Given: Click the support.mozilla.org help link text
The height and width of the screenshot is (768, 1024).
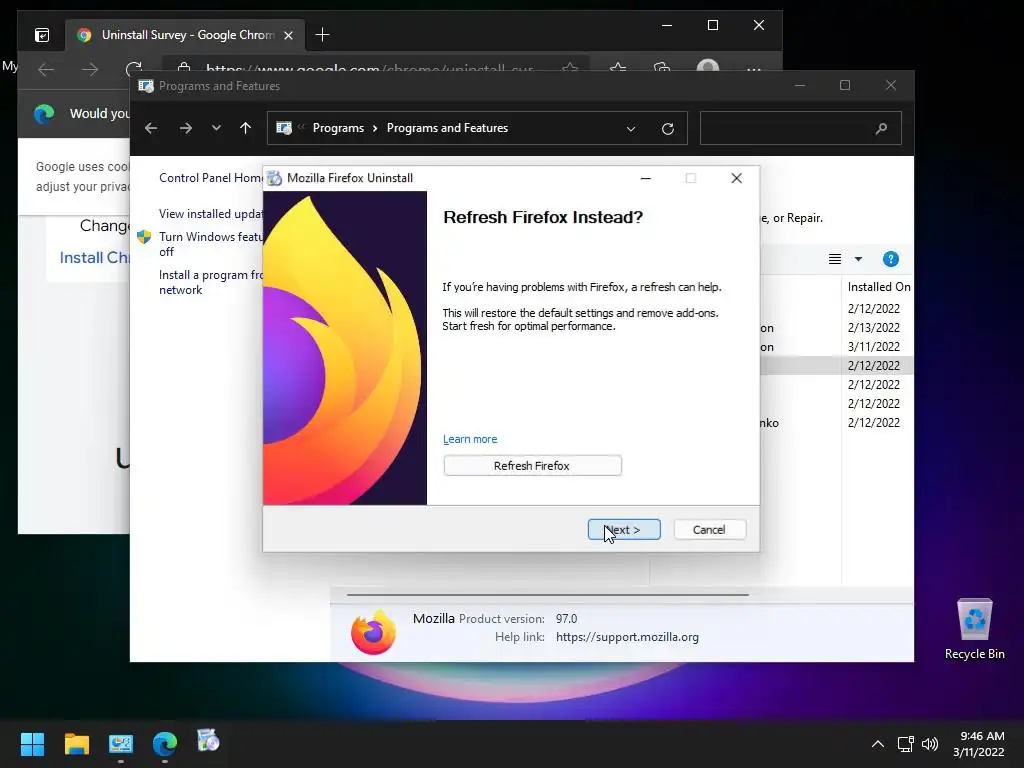Looking at the screenshot, I should (627, 637).
